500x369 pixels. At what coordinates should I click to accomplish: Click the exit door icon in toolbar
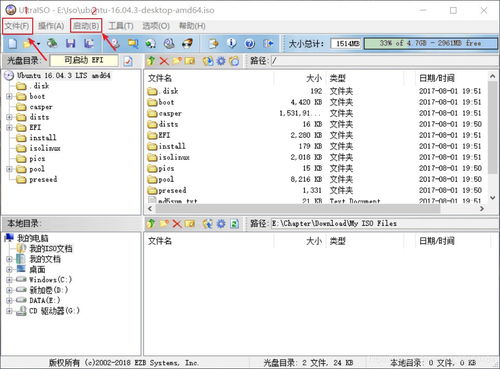(268, 43)
